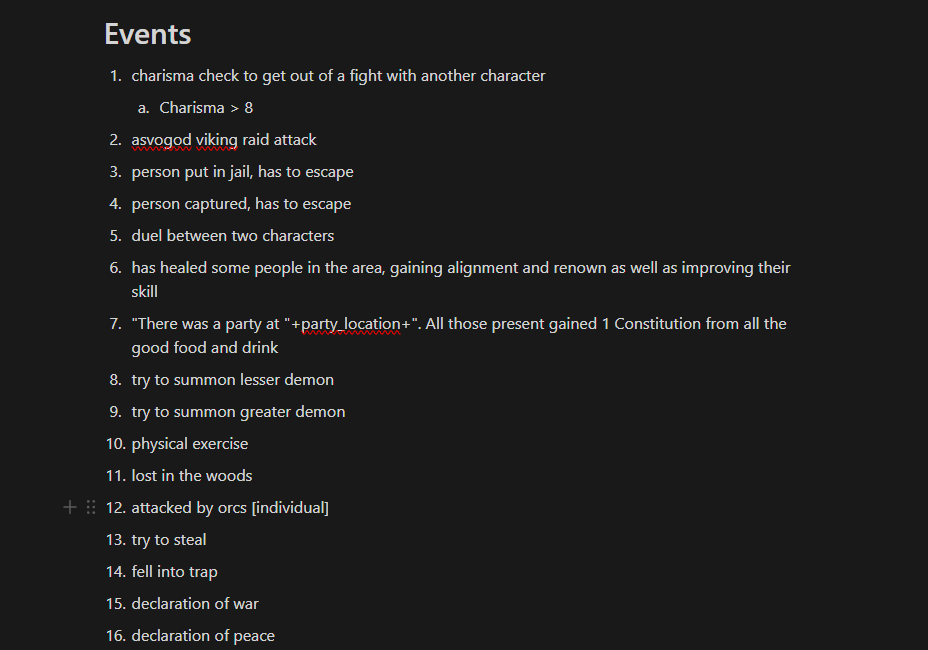Viewport: 928px width, 650px height.
Task: Click the 'person captured, has to escape' item
Action: point(241,204)
